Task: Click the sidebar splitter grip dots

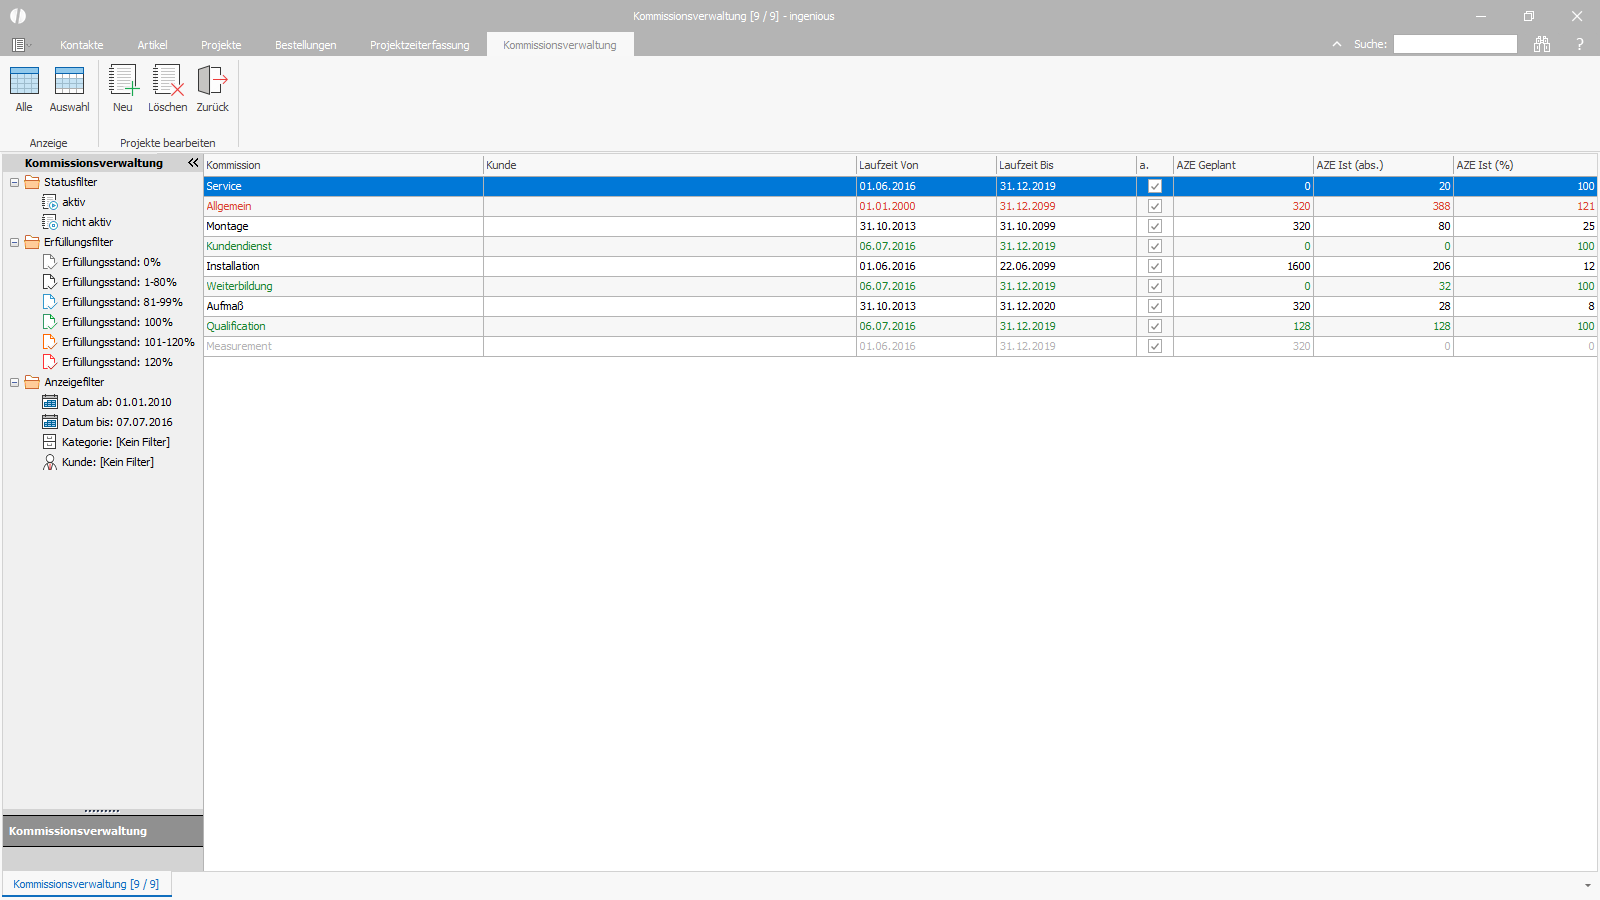Action: [102, 811]
